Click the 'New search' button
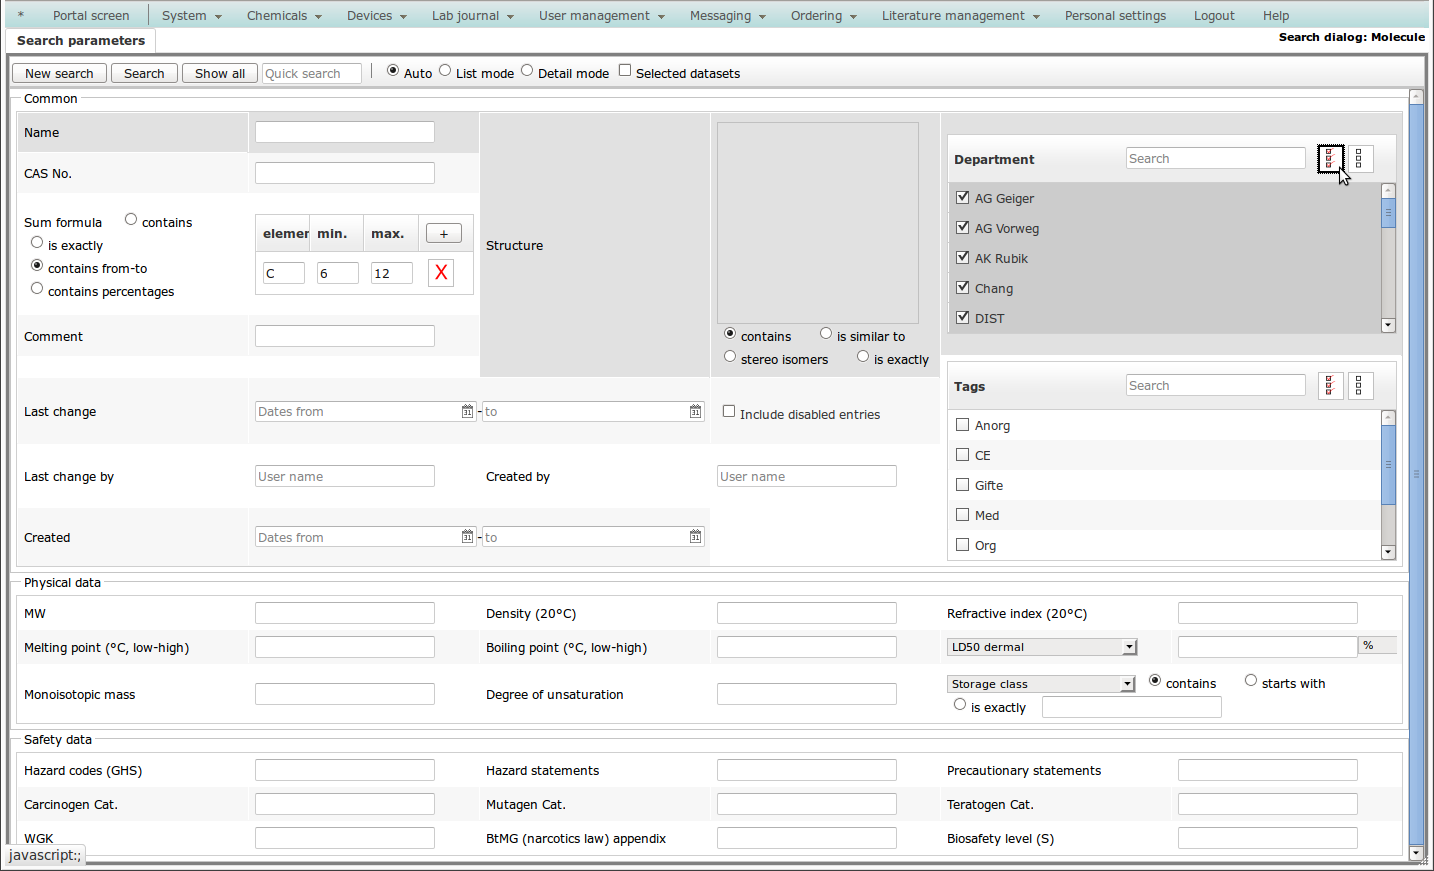Image resolution: width=1434 pixels, height=871 pixels. [59, 74]
